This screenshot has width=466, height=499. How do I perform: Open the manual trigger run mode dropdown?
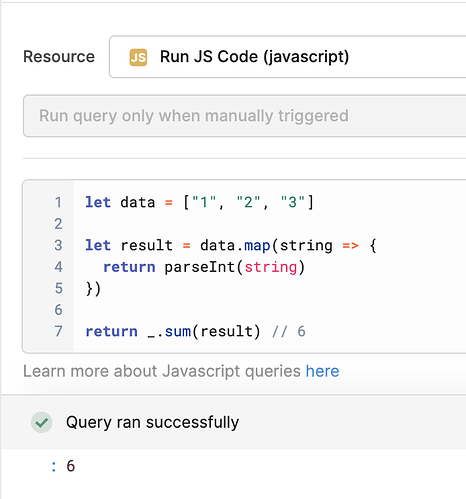coord(244,116)
